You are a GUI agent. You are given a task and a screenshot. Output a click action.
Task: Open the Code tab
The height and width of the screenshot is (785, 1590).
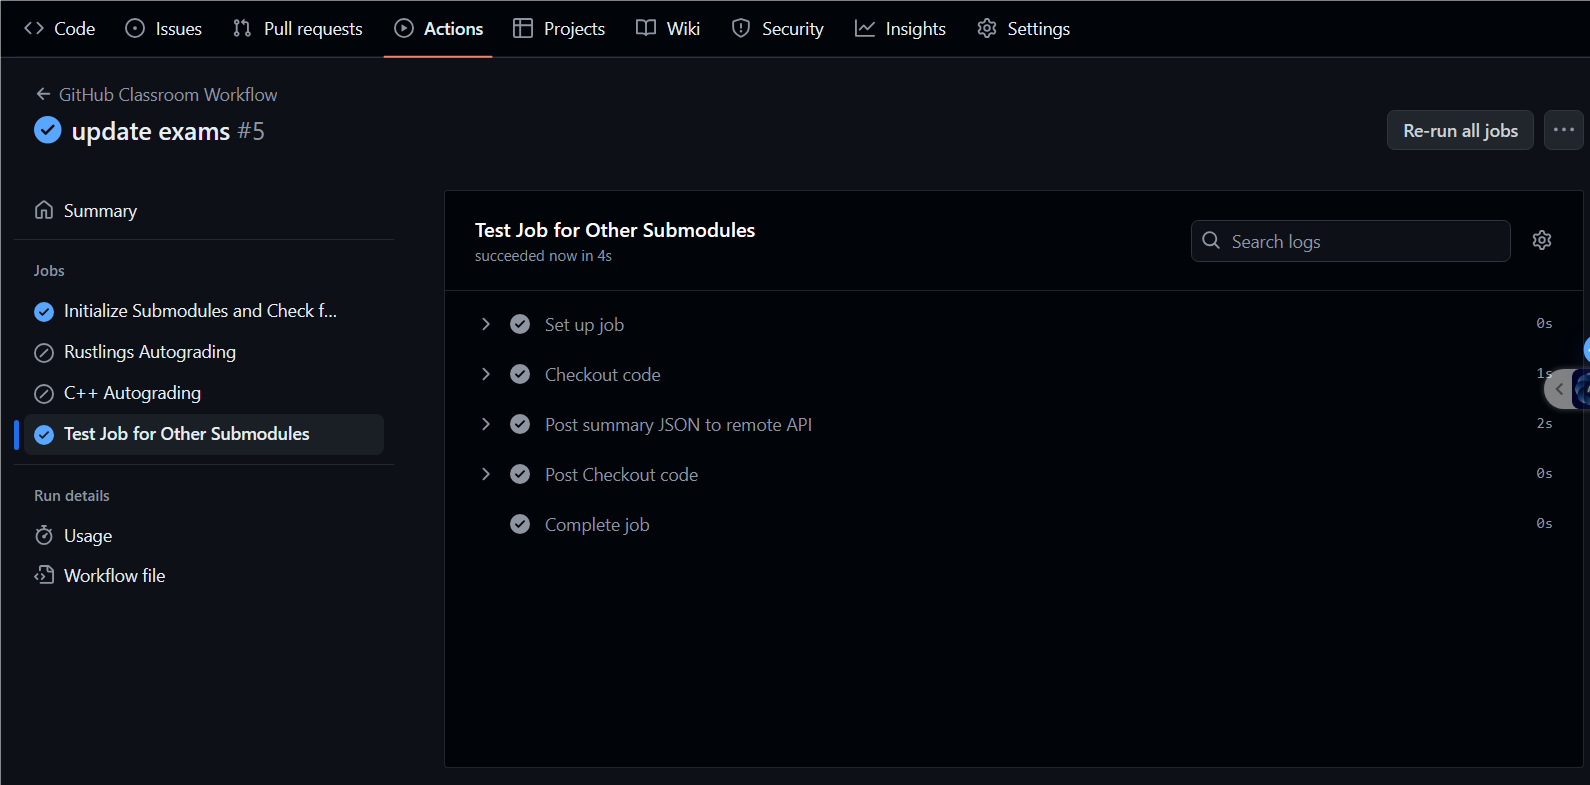60,29
